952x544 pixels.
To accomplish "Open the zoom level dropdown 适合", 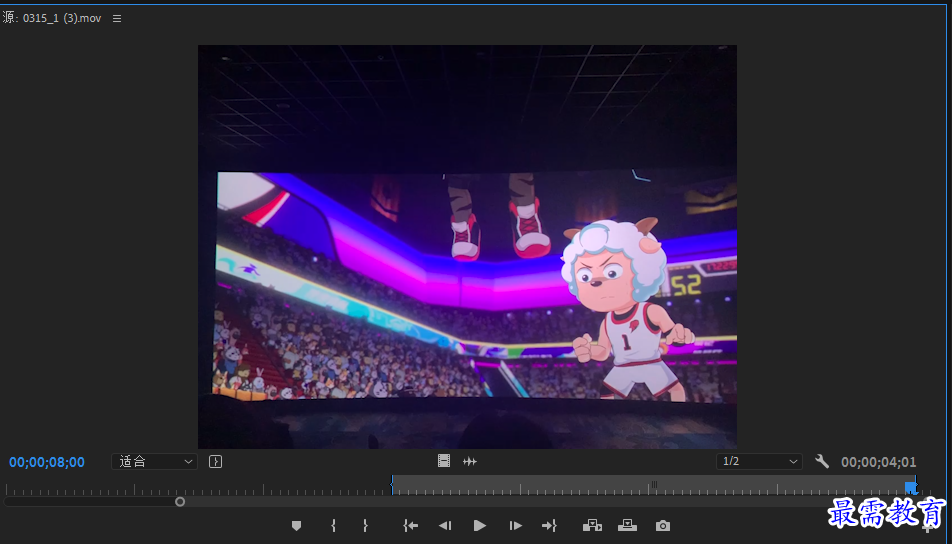I will [x=154, y=461].
